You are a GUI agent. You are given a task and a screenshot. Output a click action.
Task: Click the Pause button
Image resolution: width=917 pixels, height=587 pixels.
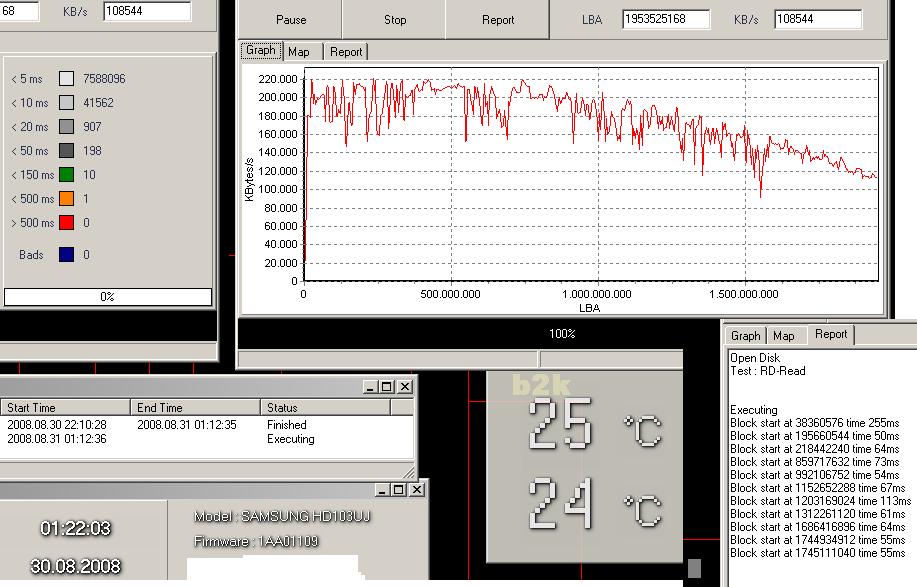tap(291, 19)
